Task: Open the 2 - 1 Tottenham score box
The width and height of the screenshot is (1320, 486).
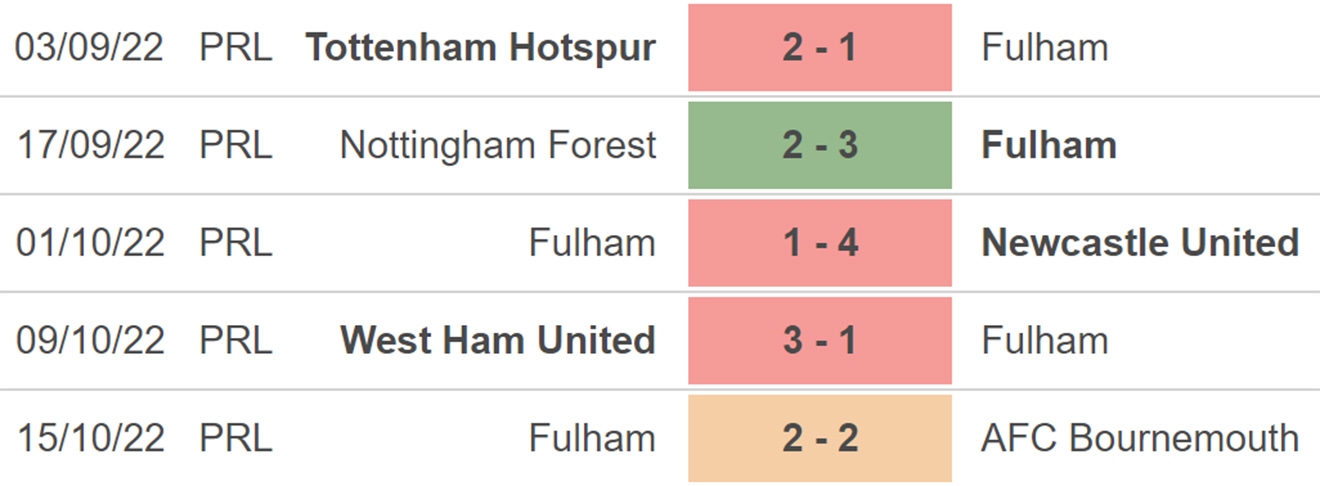Action: (x=820, y=48)
